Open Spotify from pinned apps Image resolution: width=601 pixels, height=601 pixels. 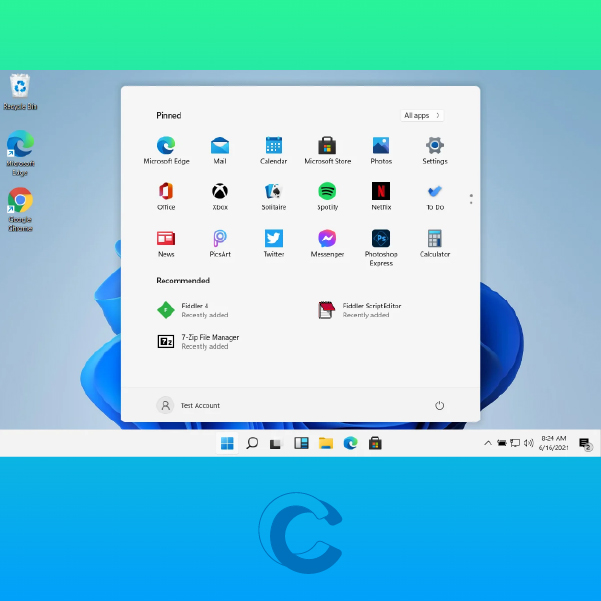coord(327,196)
